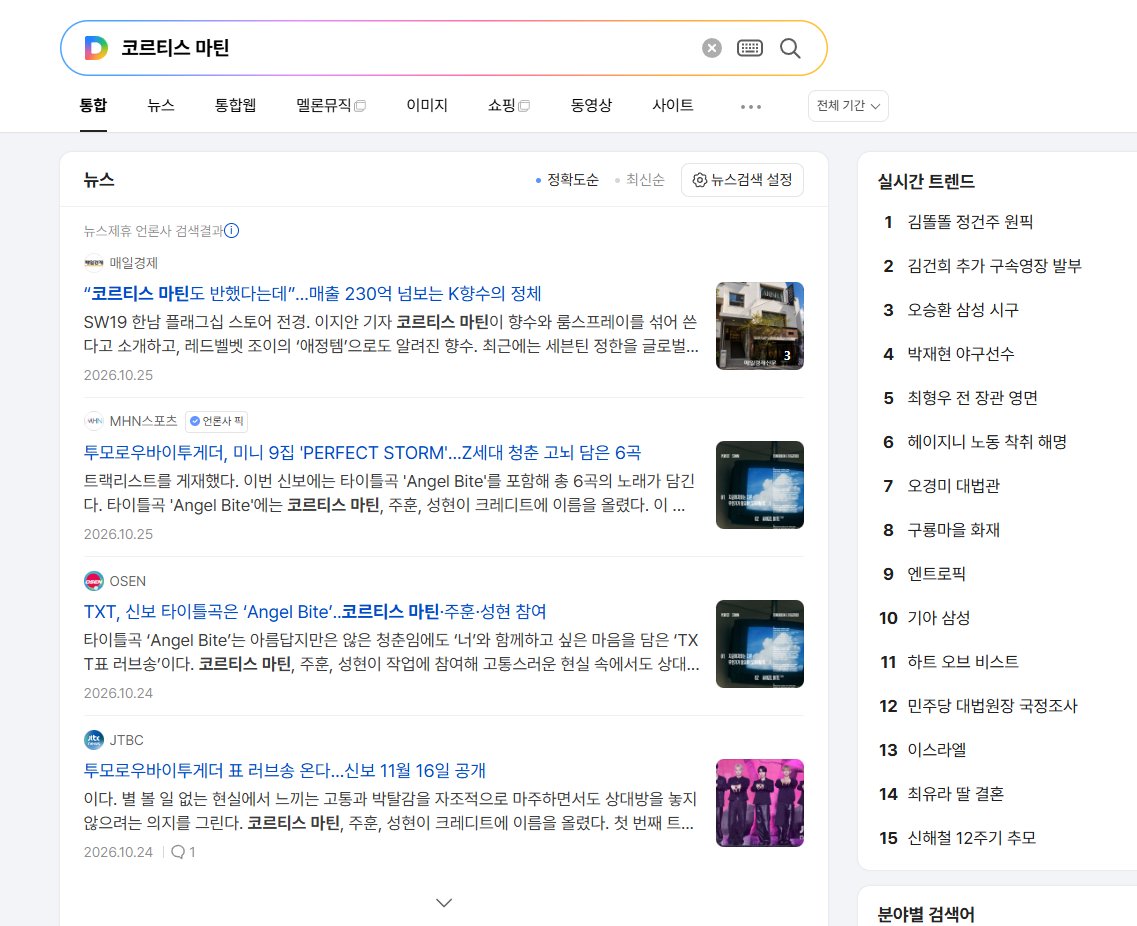The width and height of the screenshot is (1137, 926).
Task: Click the magnifier search icon
Action: (790, 48)
